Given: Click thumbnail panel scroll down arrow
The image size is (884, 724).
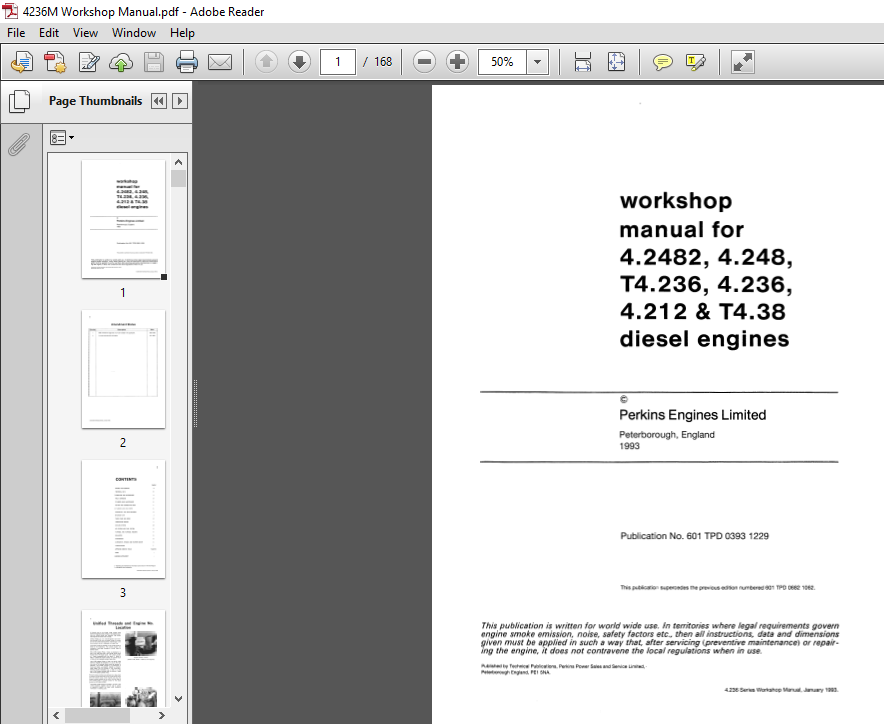Looking at the screenshot, I should click(x=179, y=699).
